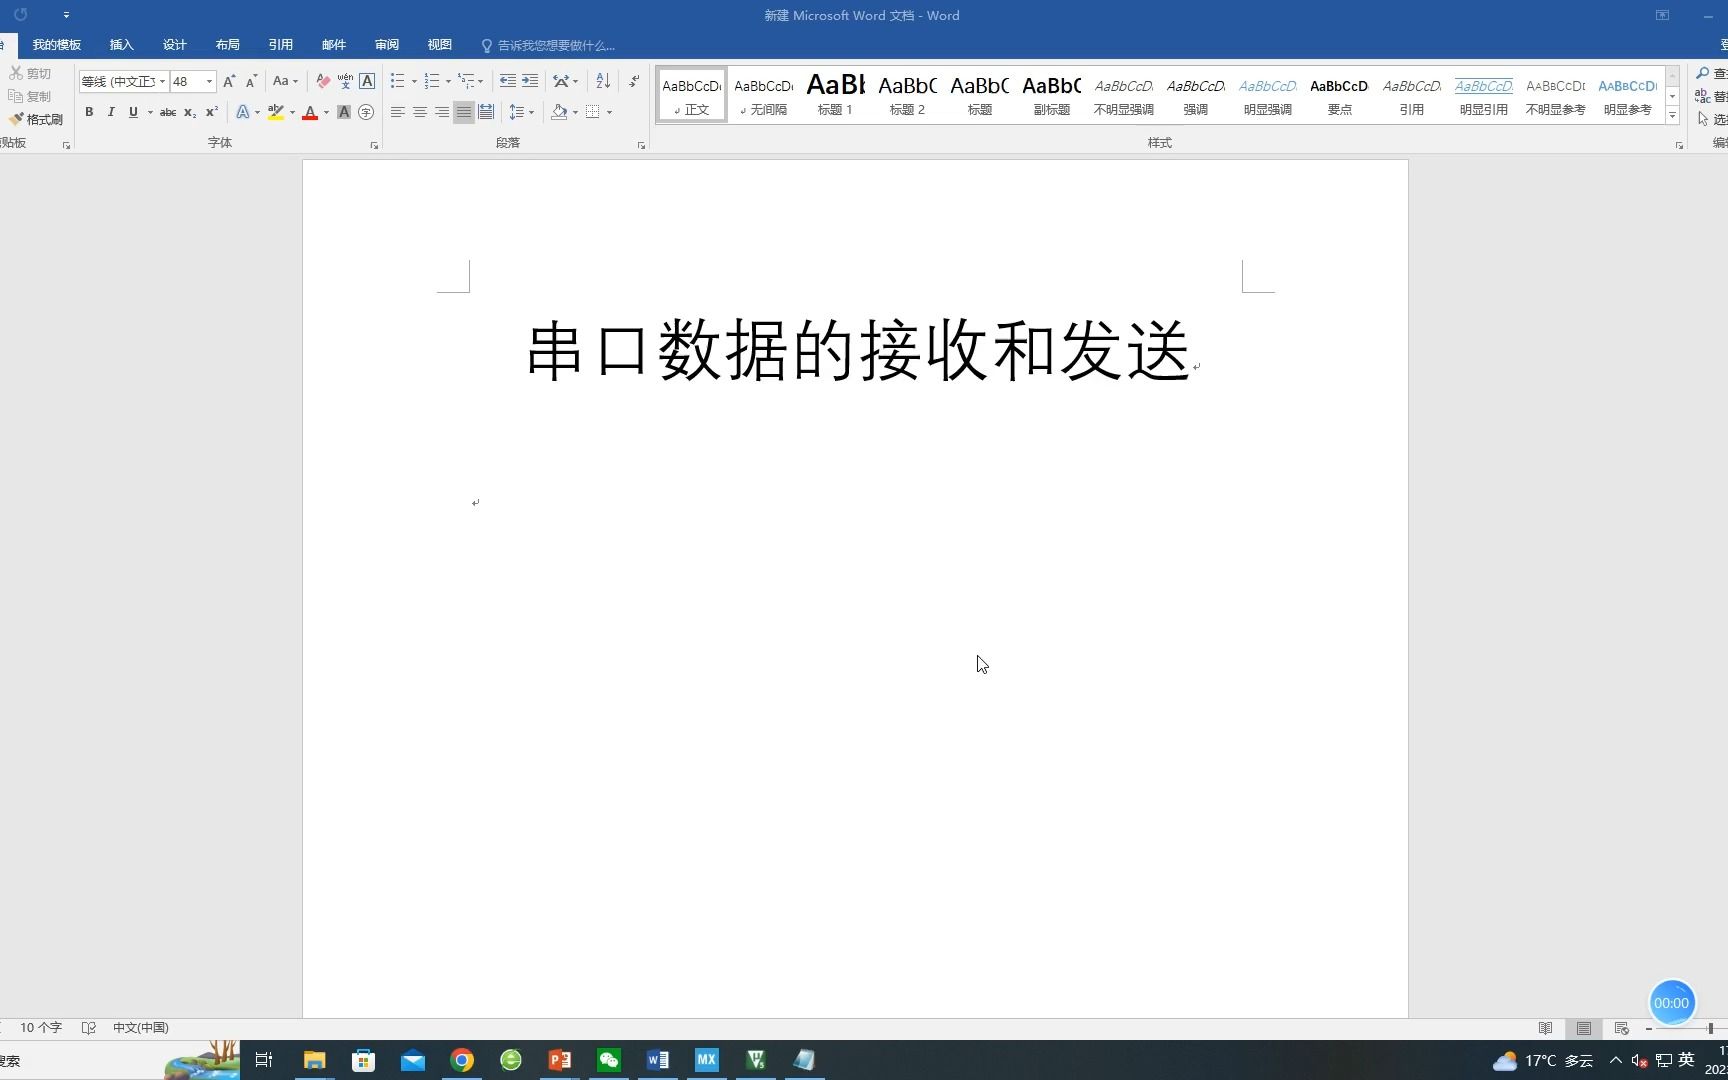Switch to the 插入 ribbon tab
Image resolution: width=1728 pixels, height=1080 pixels.
(121, 44)
